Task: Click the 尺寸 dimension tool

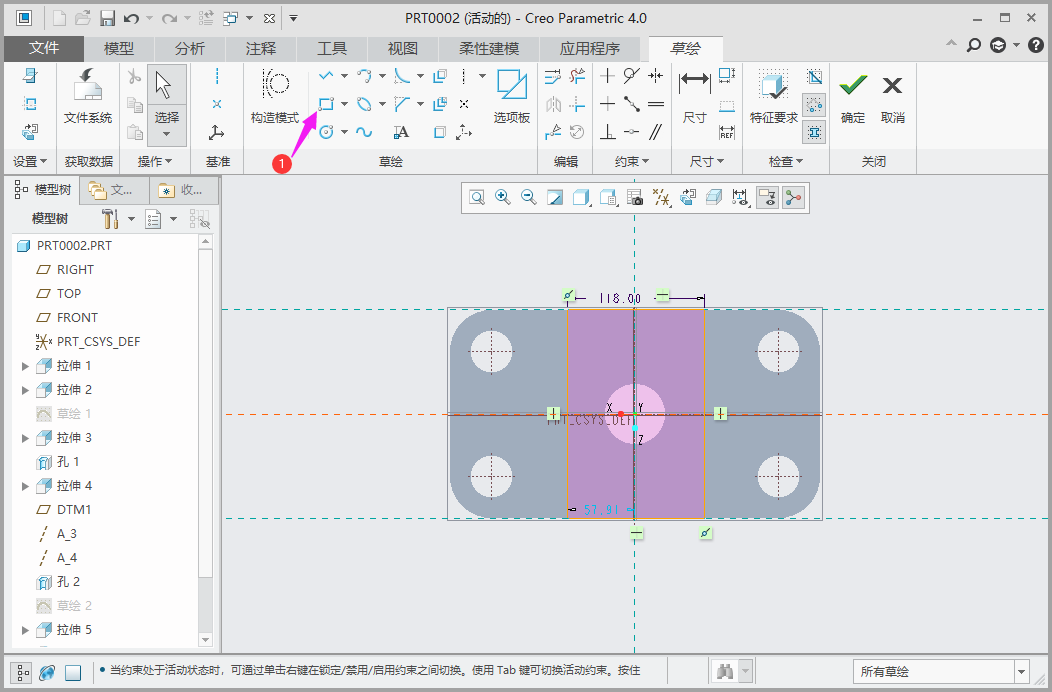Action: pyautogui.click(x=694, y=98)
